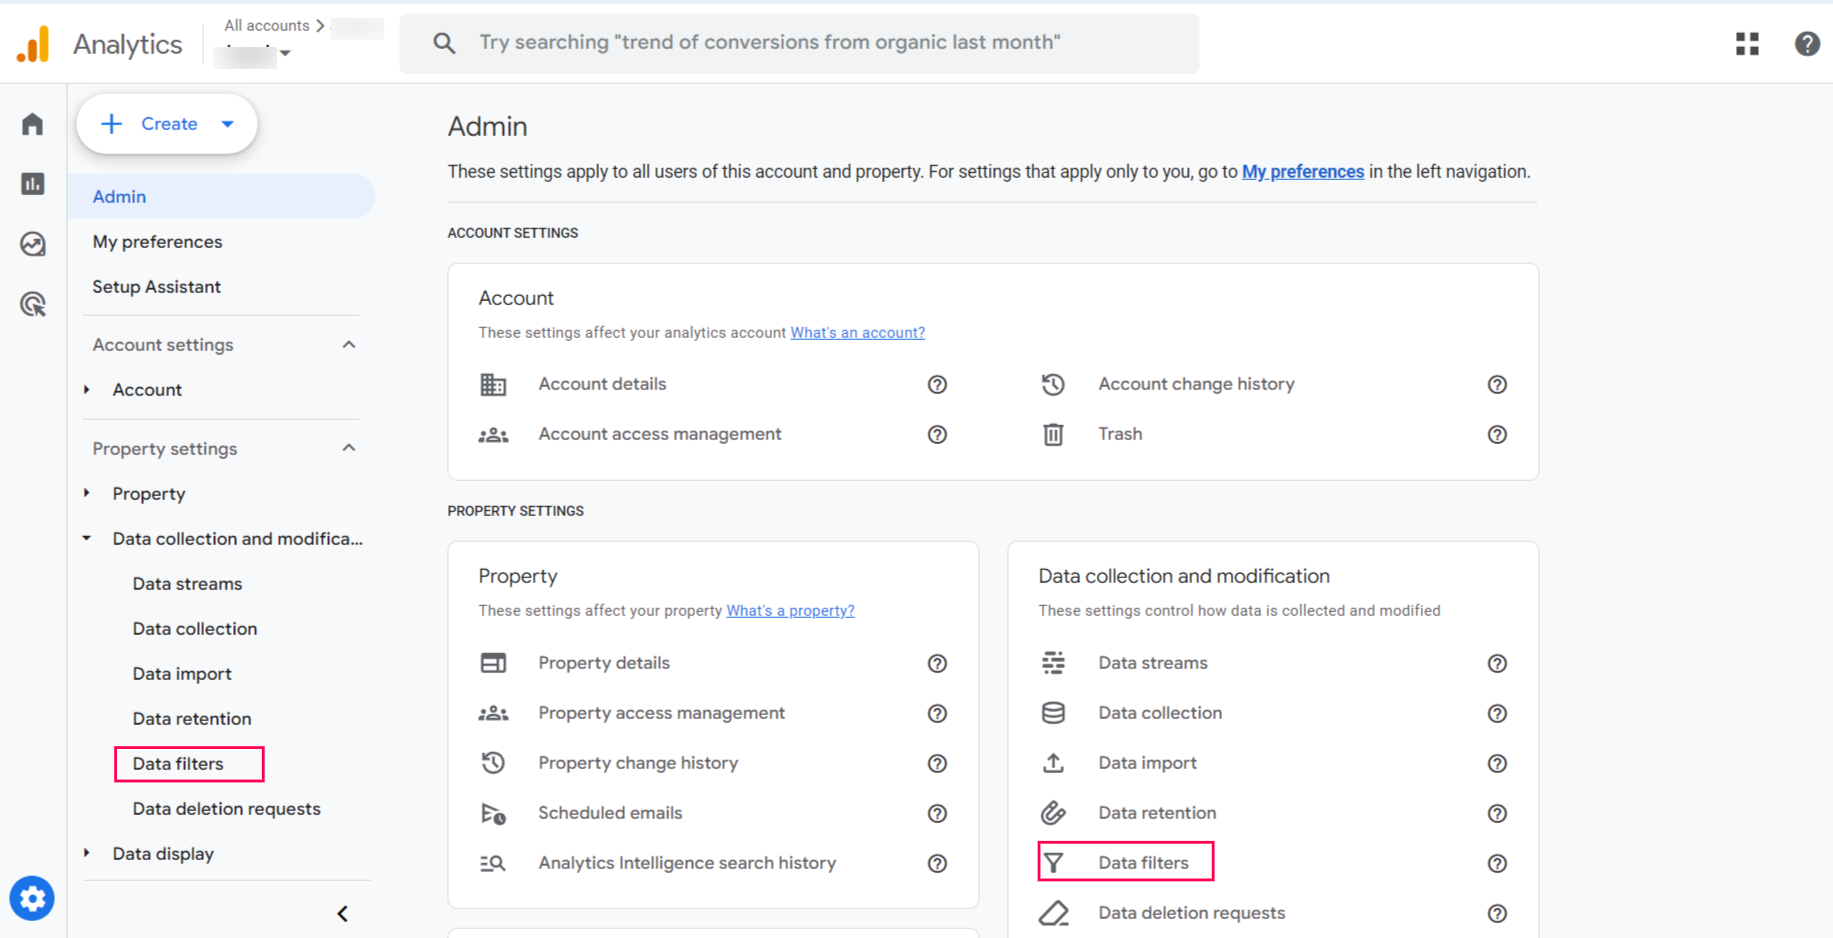
Task: Expand the Account tree item
Action: (87, 390)
